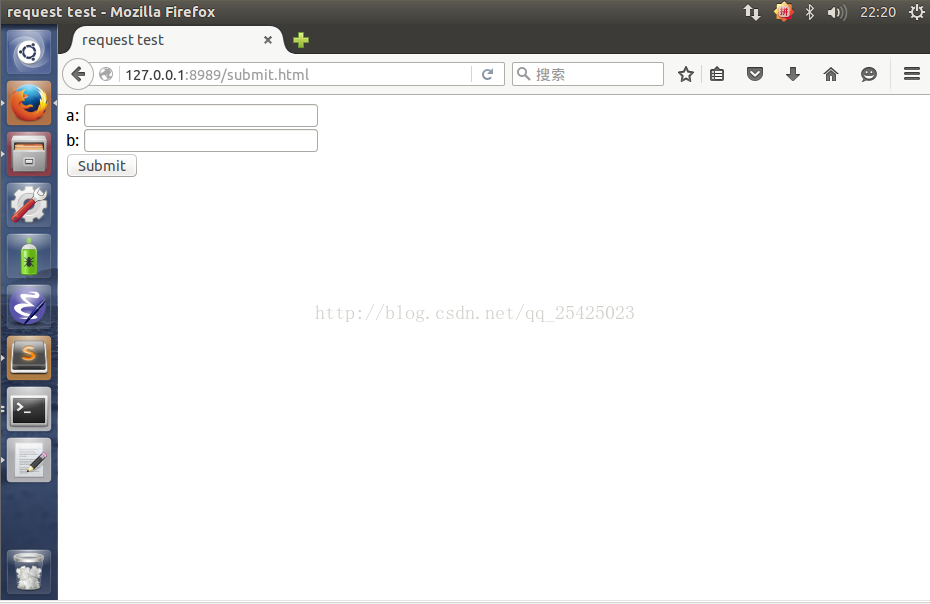Open the Trash in the dock
The width and height of the screenshot is (930, 604).
pos(29,571)
